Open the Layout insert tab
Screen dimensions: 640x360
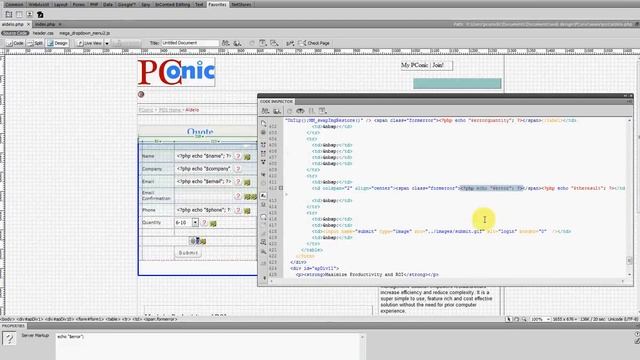coord(61,4)
